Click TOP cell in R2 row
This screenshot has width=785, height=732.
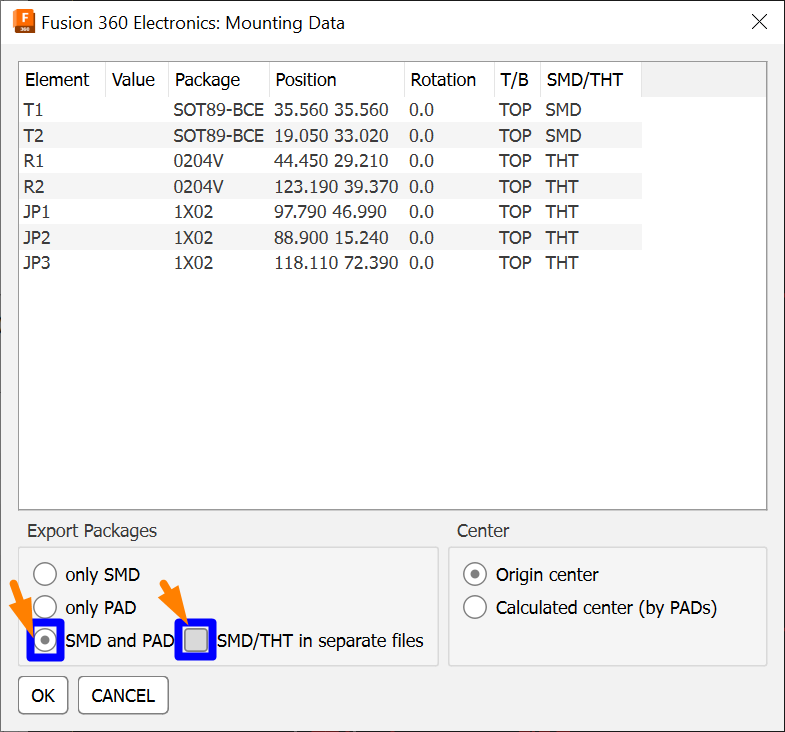515,186
